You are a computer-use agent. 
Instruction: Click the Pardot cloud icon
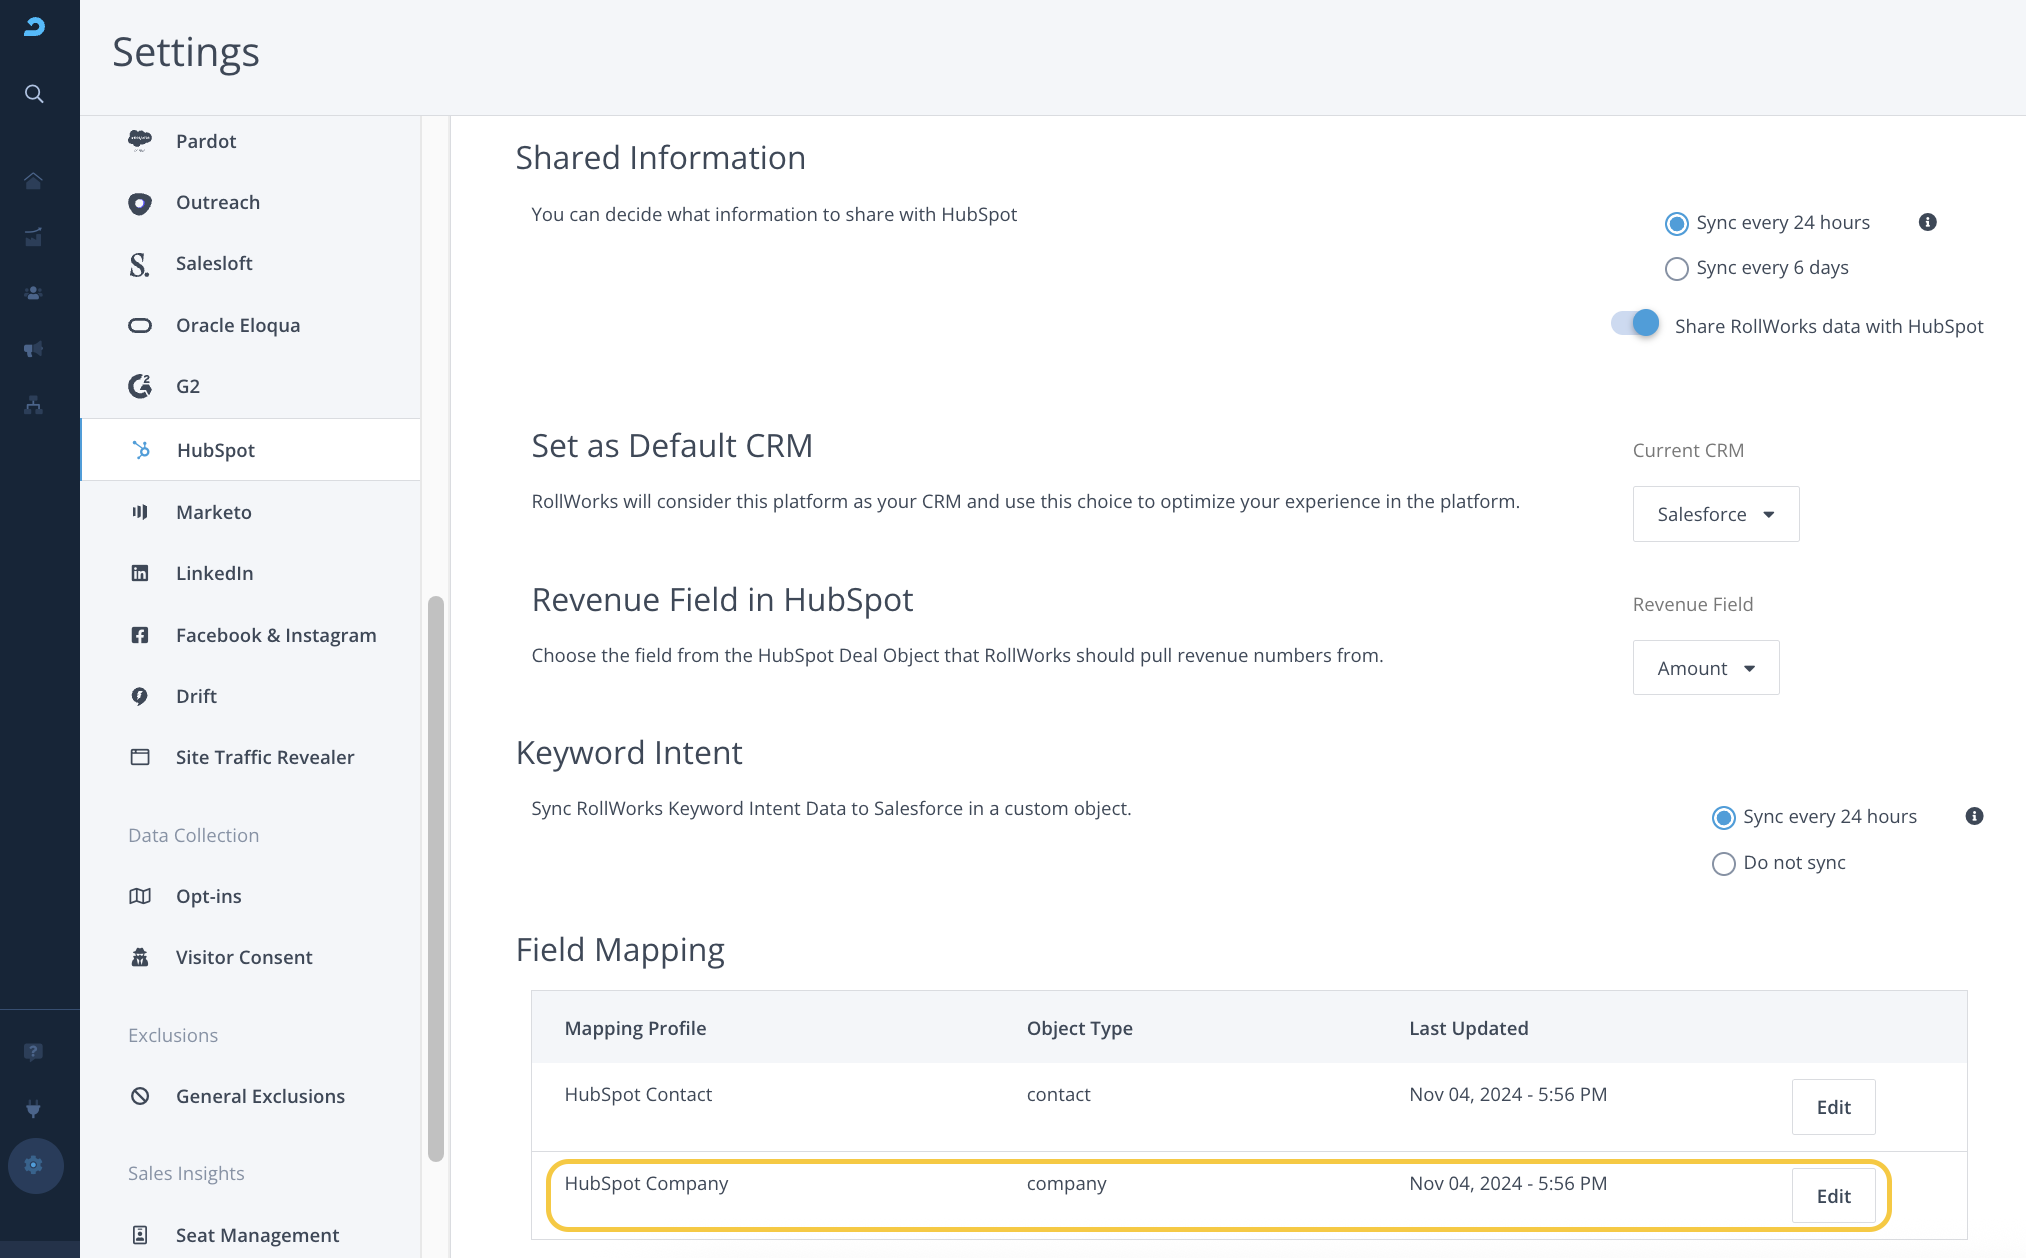tap(140, 141)
